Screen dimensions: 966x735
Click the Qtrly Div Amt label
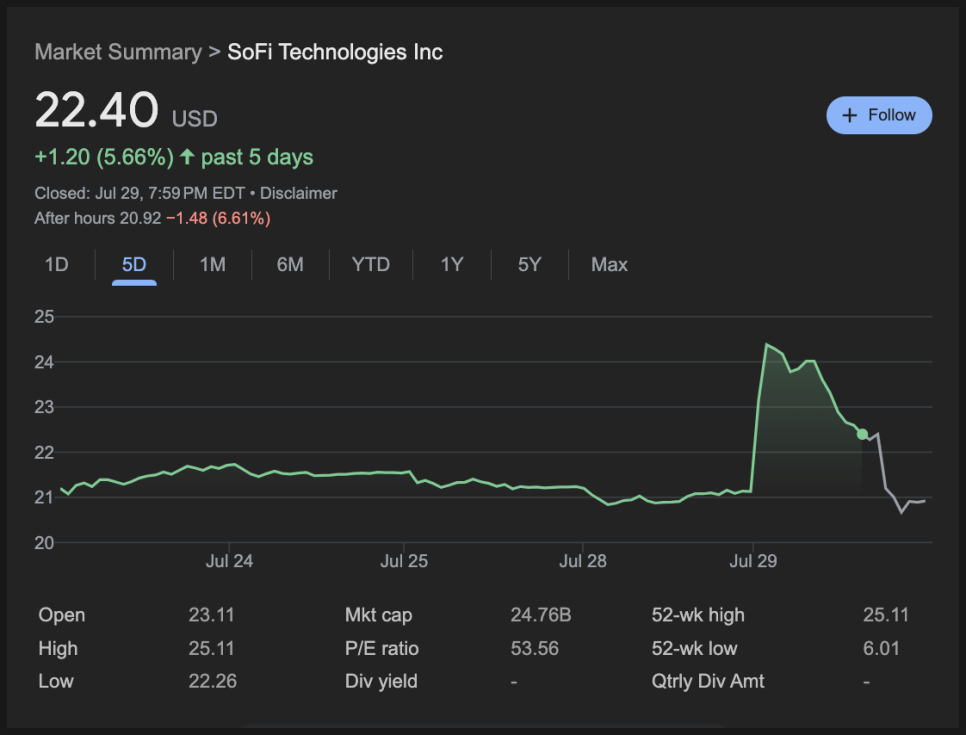coord(708,681)
